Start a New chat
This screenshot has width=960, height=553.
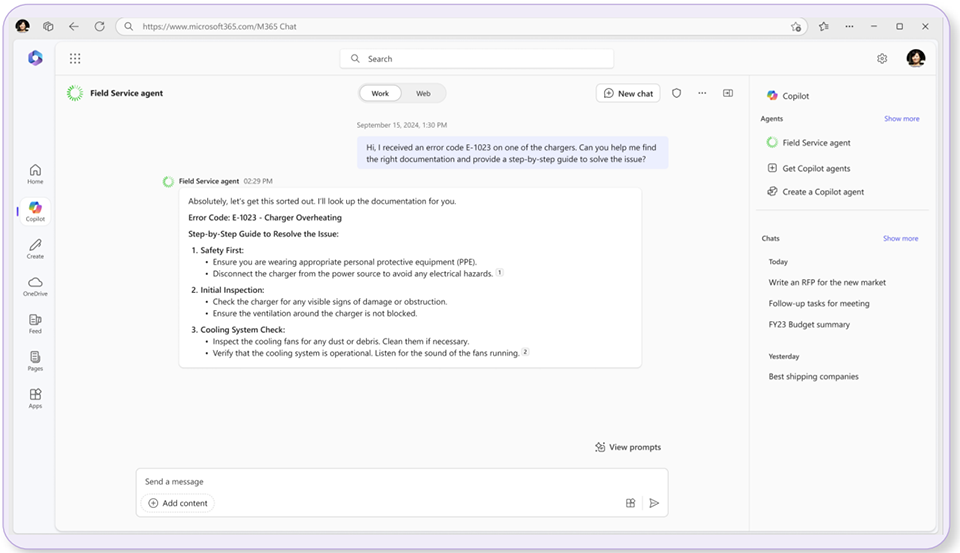628,93
